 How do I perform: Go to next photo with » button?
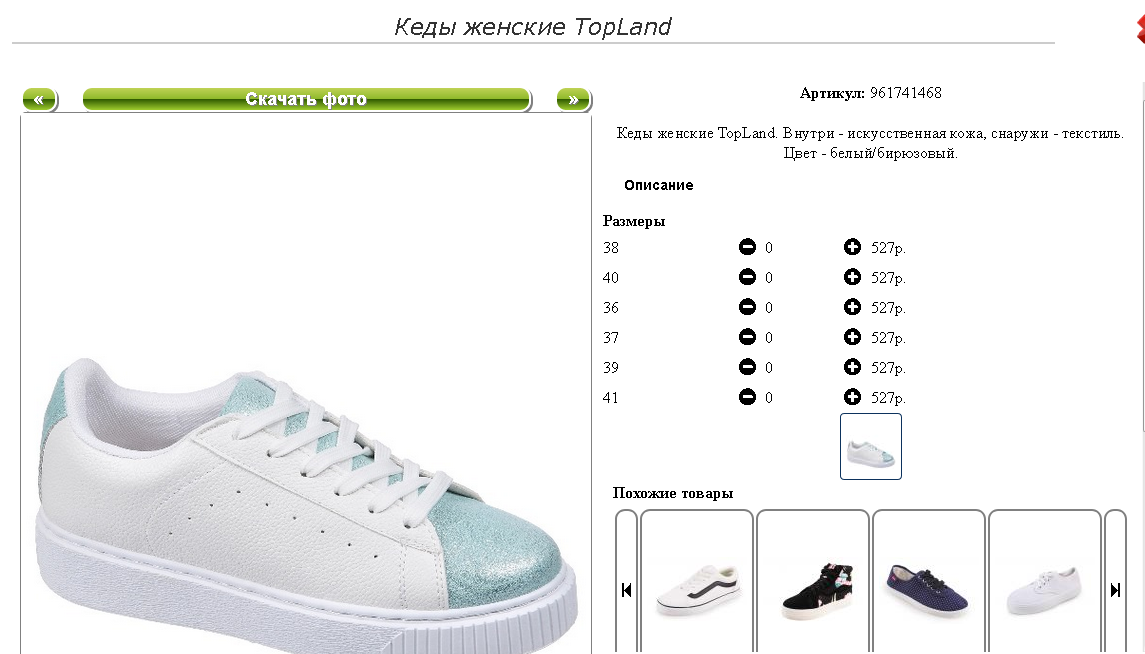pyautogui.click(x=574, y=99)
